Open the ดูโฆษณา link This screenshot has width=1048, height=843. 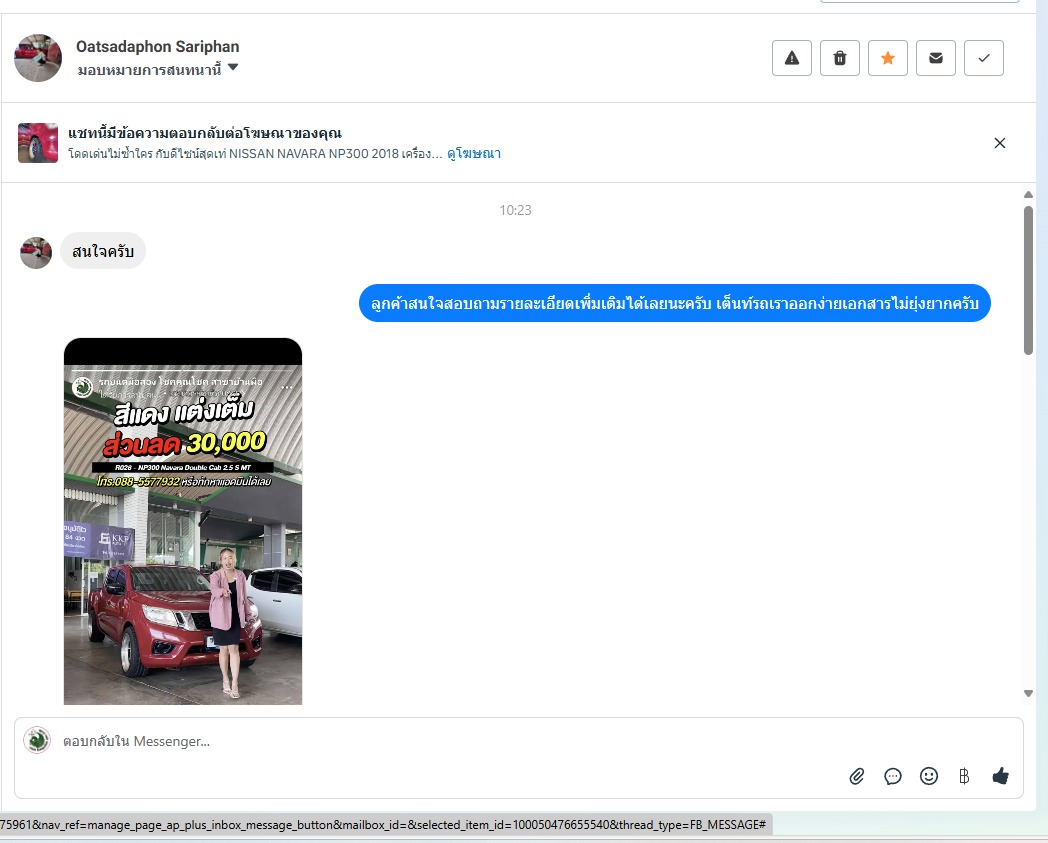[x=474, y=154]
